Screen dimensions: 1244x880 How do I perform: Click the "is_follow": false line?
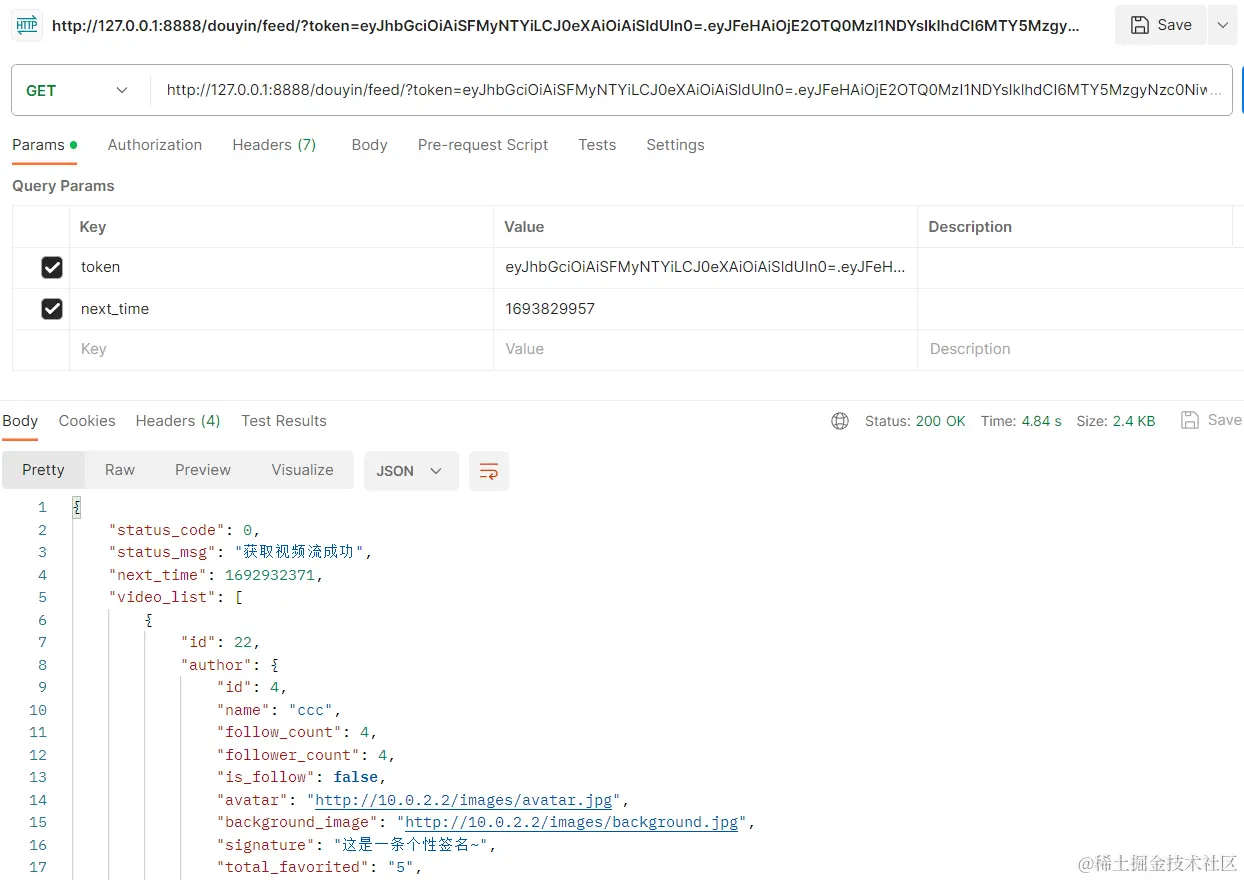pyautogui.click(x=301, y=777)
